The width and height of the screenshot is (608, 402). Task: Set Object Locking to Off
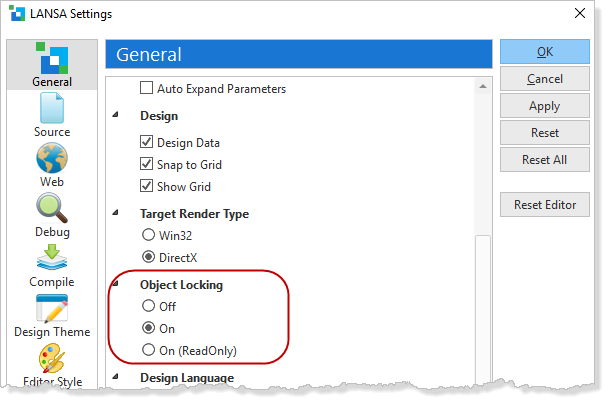click(x=148, y=306)
